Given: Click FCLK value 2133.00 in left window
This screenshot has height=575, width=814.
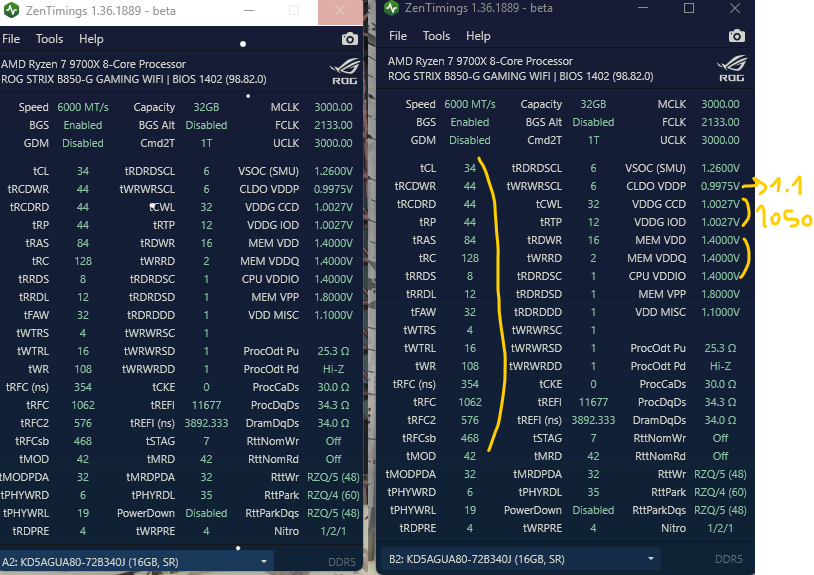Looking at the screenshot, I should [333, 125].
